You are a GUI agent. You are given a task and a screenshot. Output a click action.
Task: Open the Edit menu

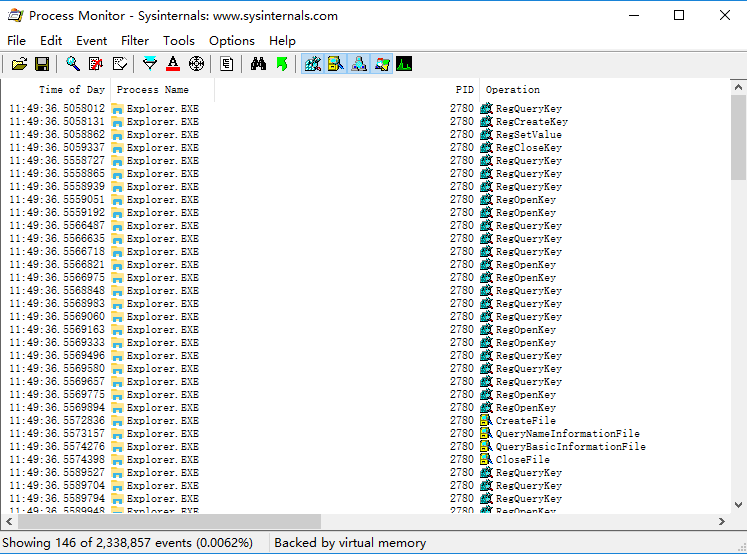(x=51, y=41)
